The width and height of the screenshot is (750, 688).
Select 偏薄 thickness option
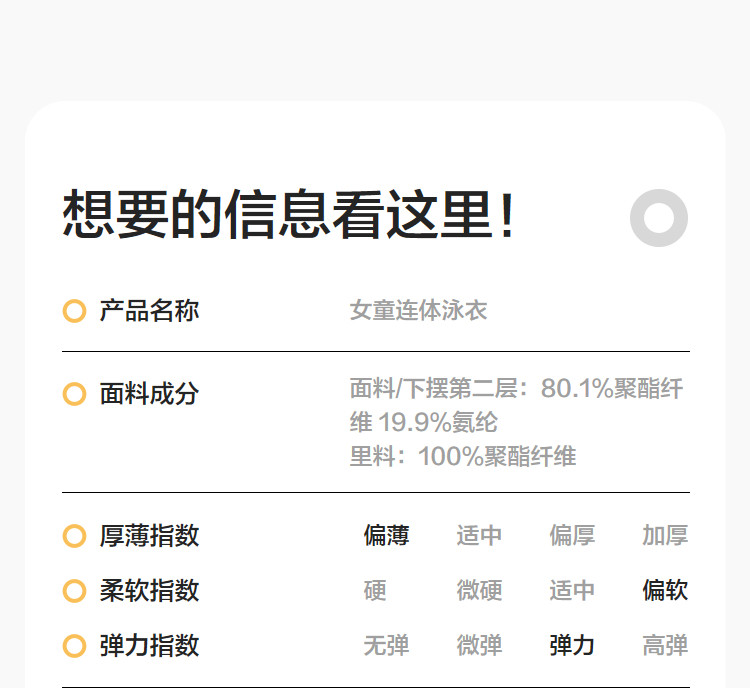[x=386, y=536]
